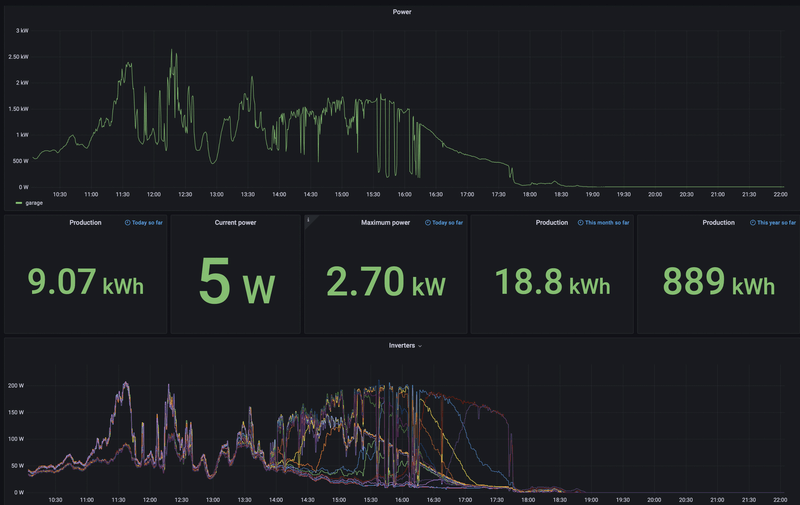Open the Current power panel title menu
Screen dimensions: 800x505
pos(235,223)
